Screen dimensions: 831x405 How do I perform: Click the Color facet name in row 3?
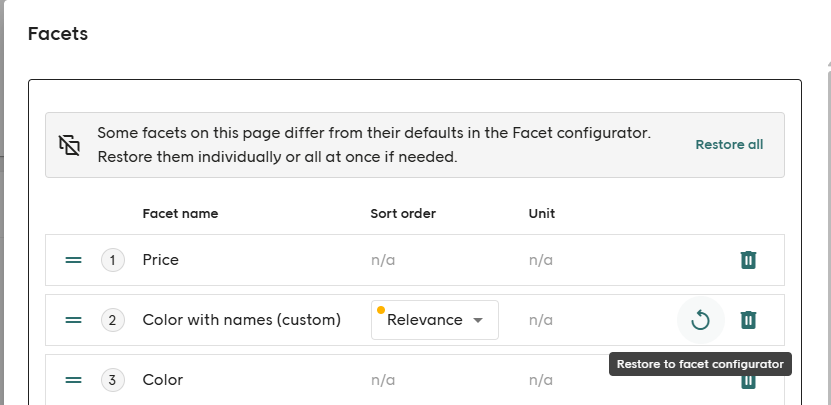pyautogui.click(x=163, y=380)
